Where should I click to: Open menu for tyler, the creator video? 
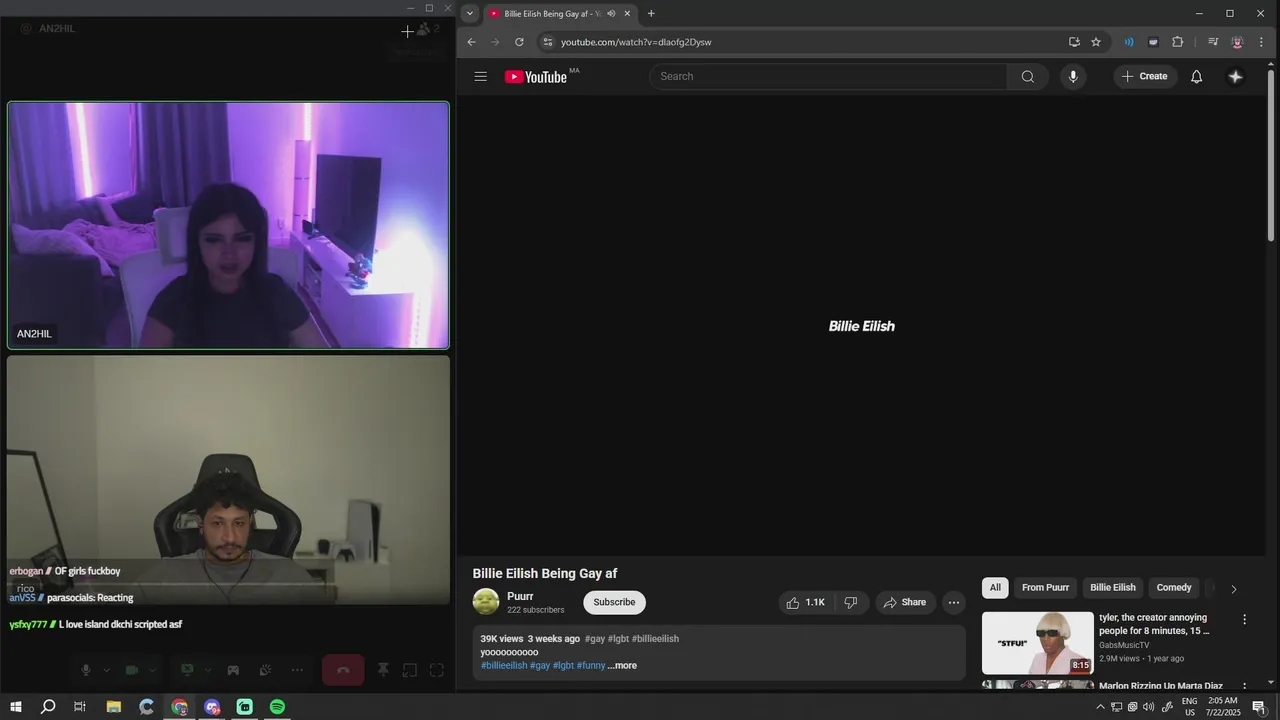click(x=1244, y=620)
